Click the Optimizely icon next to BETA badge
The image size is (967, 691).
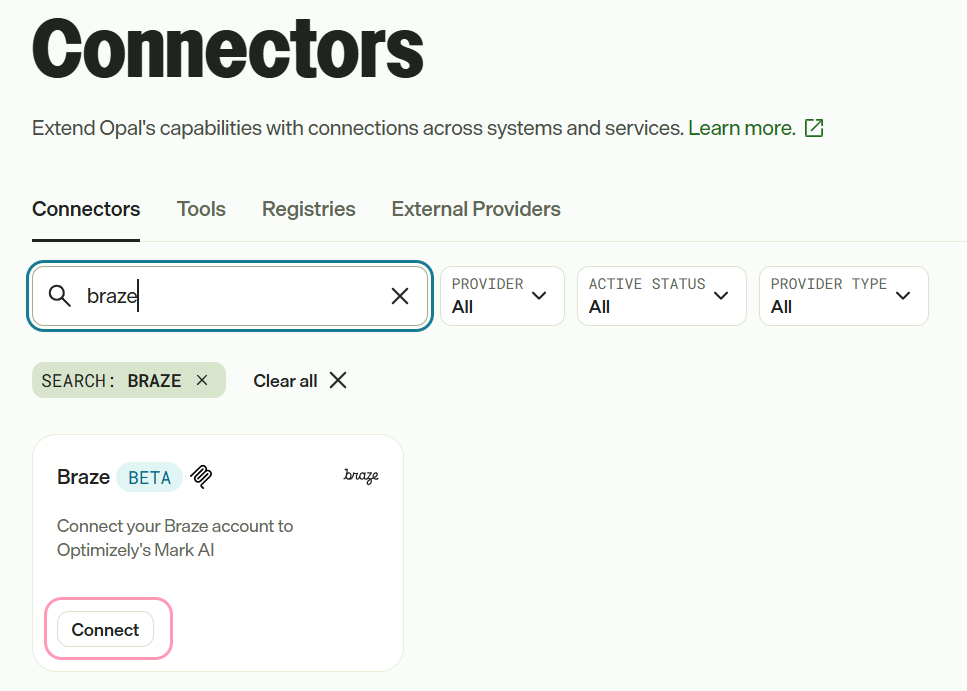(x=201, y=477)
